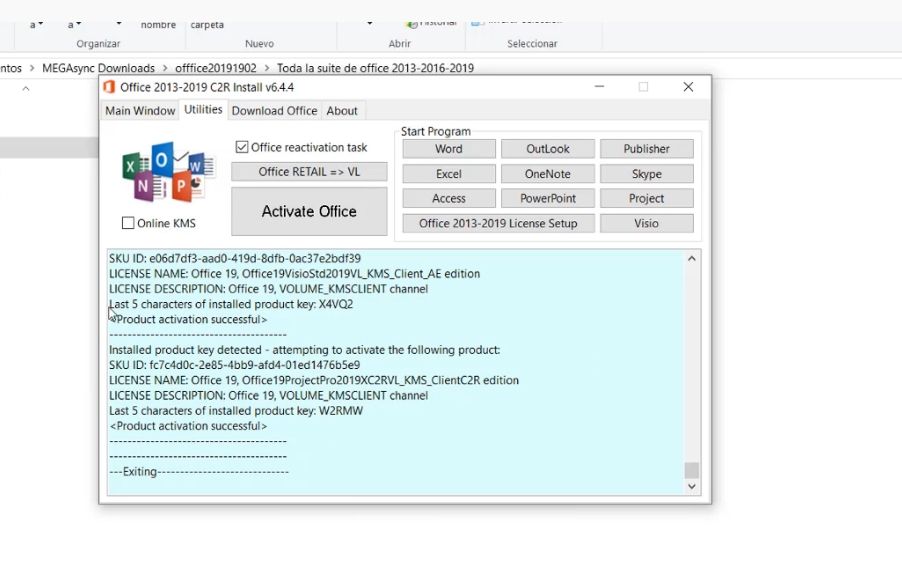Image resolution: width=902 pixels, height=572 pixels.
Task: Launch Word from Start Program
Action: click(x=449, y=149)
